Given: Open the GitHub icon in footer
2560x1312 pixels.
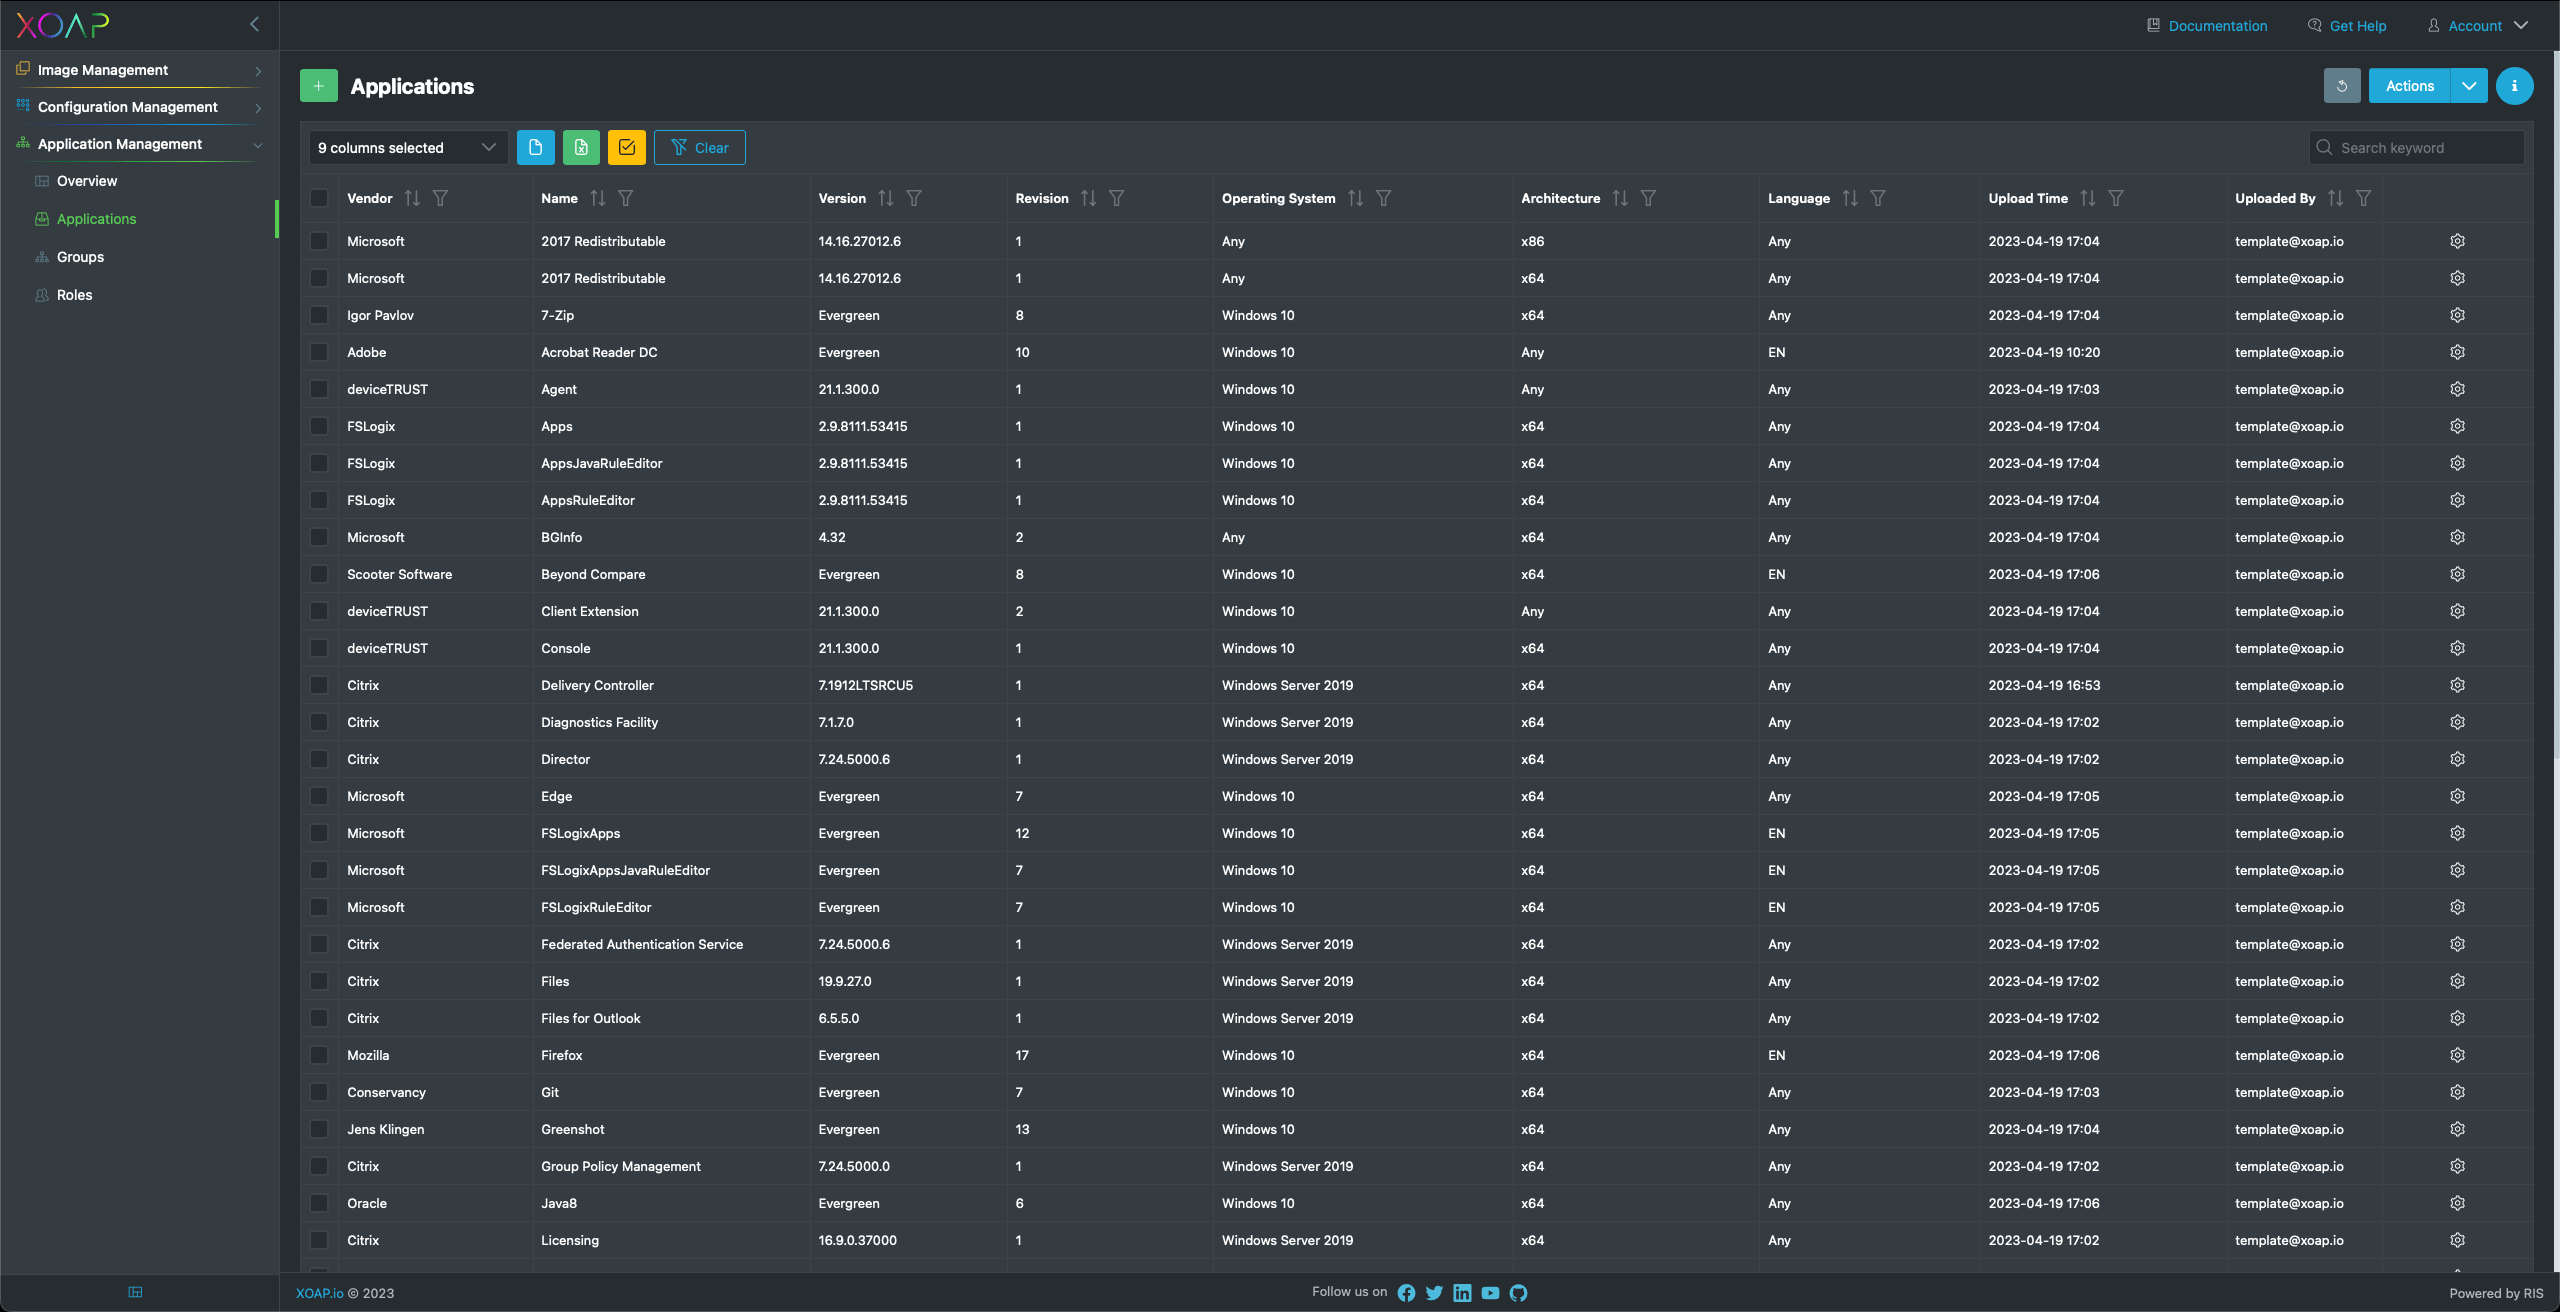Looking at the screenshot, I should 1518,1293.
